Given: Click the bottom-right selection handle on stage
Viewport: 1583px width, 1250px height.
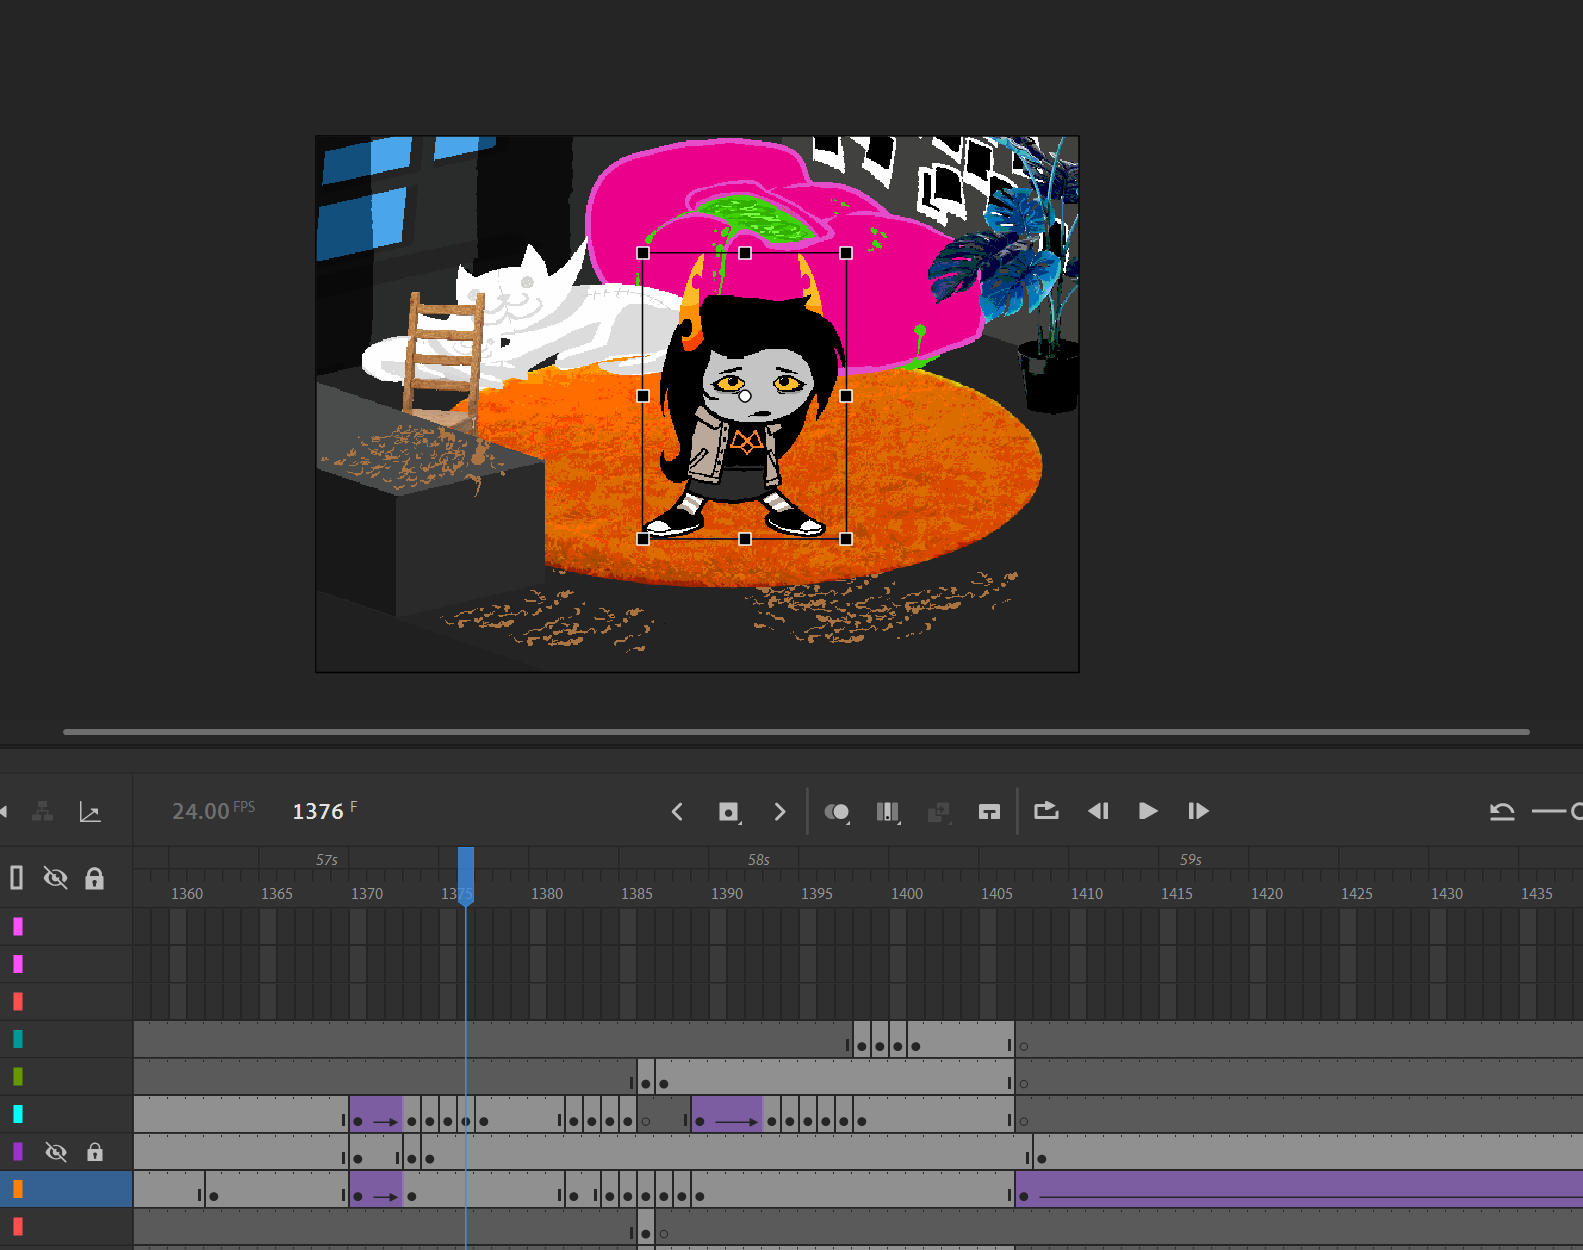Looking at the screenshot, I should tap(846, 539).
